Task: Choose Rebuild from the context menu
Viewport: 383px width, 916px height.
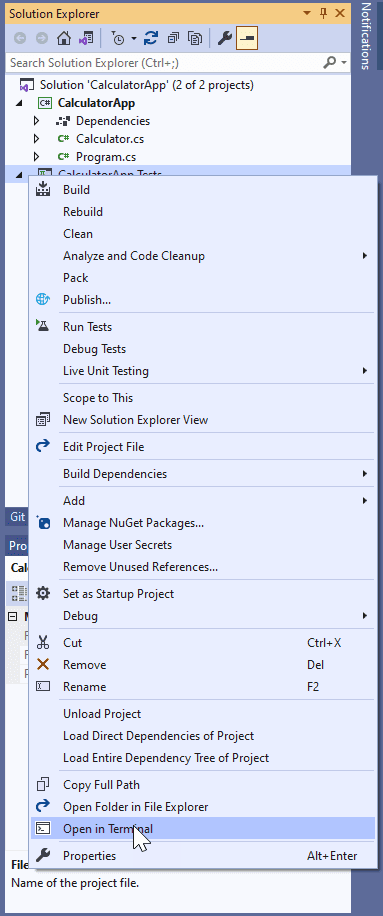Action: coord(203,211)
